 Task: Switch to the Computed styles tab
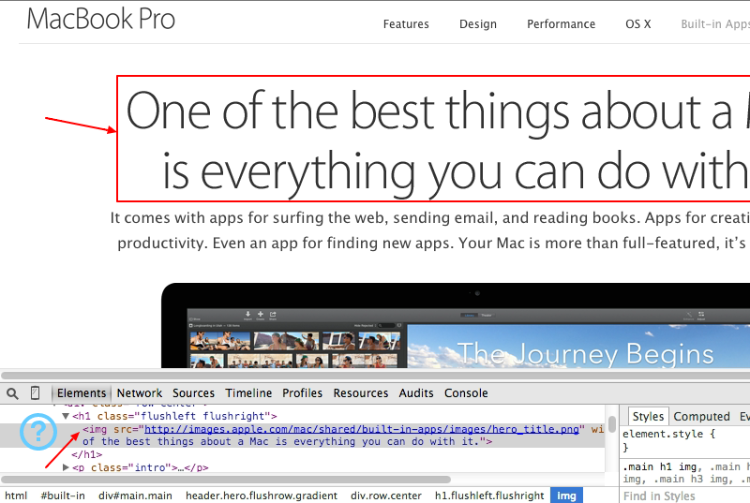pyautogui.click(x=701, y=417)
